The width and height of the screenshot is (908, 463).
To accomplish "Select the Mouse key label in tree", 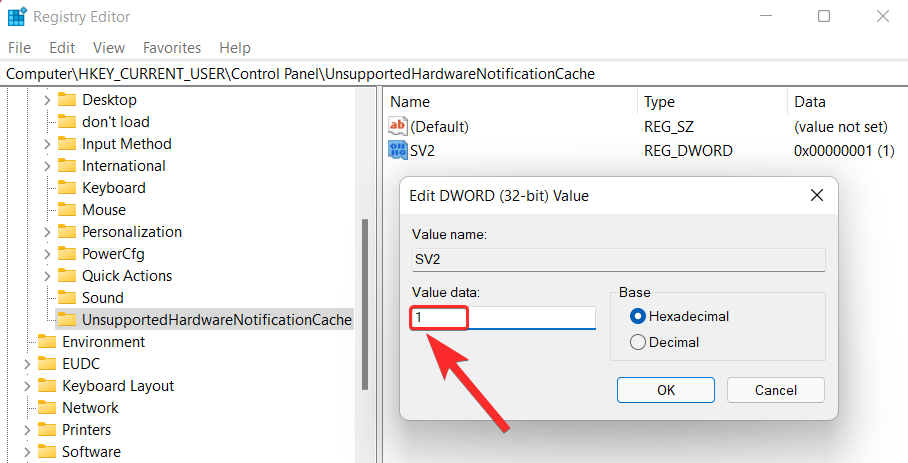I will [104, 210].
